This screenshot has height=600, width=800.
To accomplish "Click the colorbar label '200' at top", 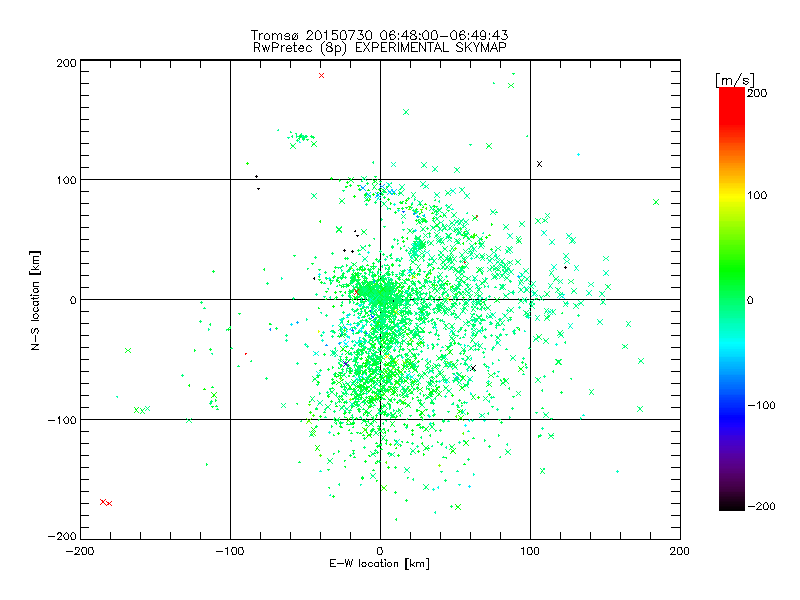I will click(757, 93).
